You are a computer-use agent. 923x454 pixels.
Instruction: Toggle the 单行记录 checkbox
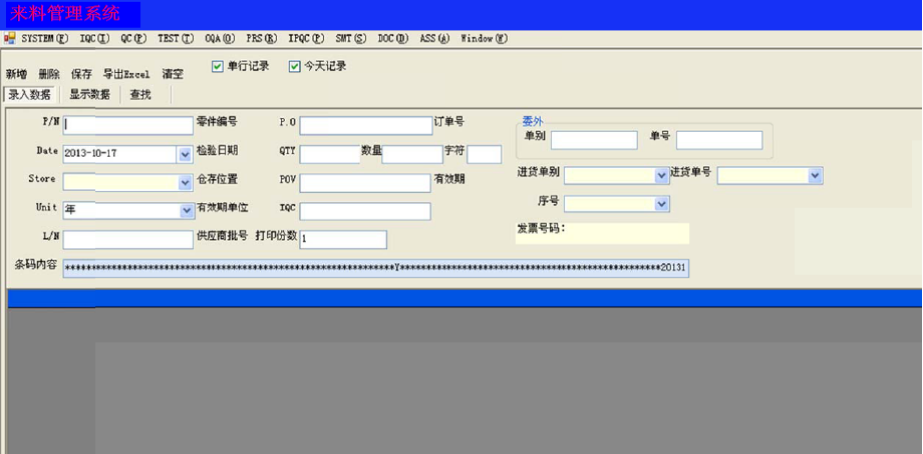click(218, 67)
